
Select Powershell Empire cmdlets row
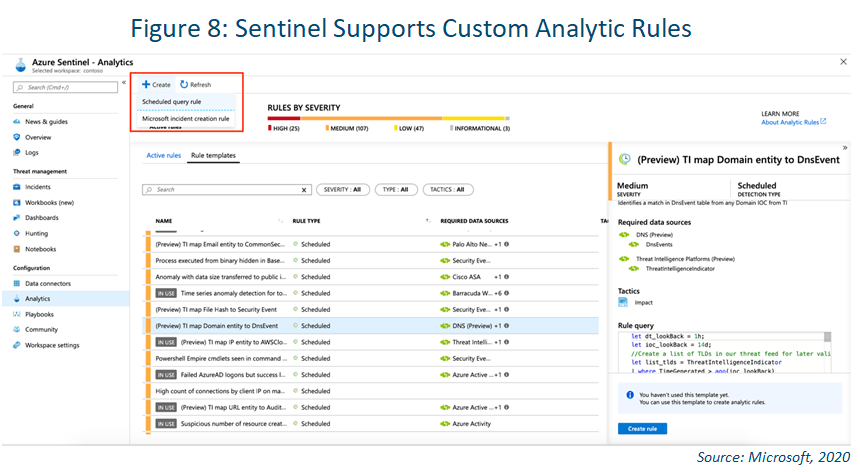[x=371, y=359]
